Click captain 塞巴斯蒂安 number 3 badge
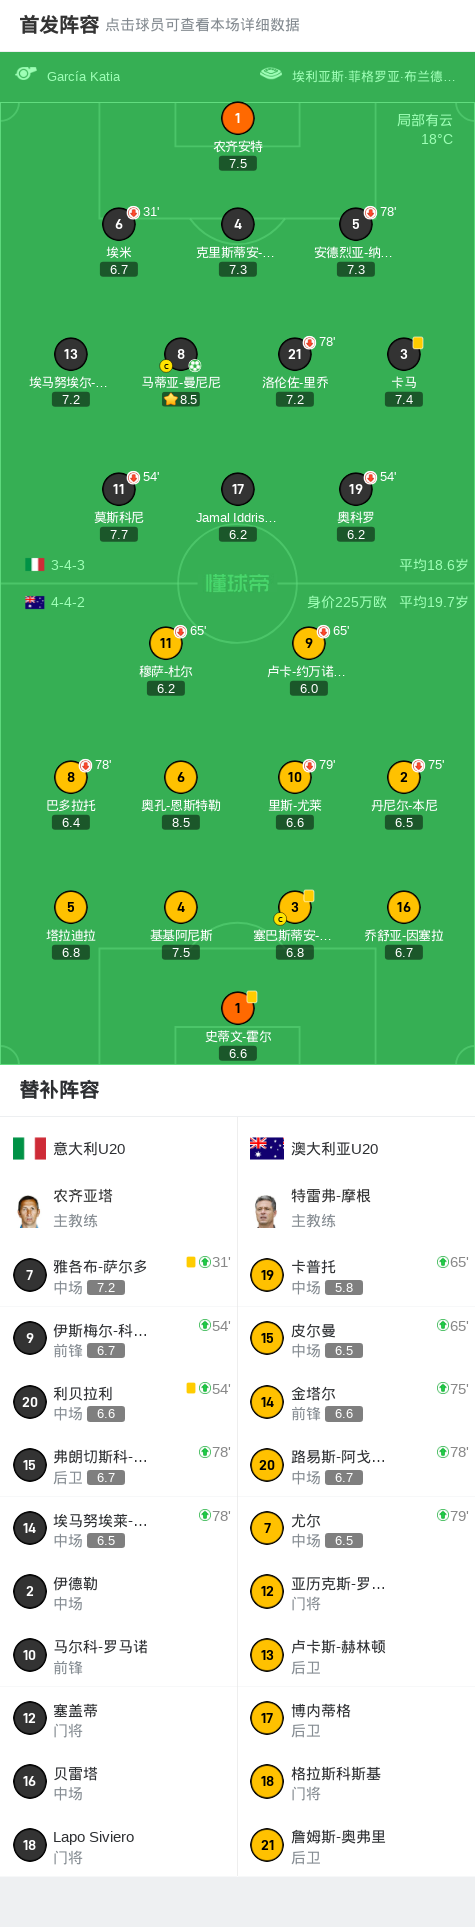The image size is (475, 1927). click(x=295, y=907)
